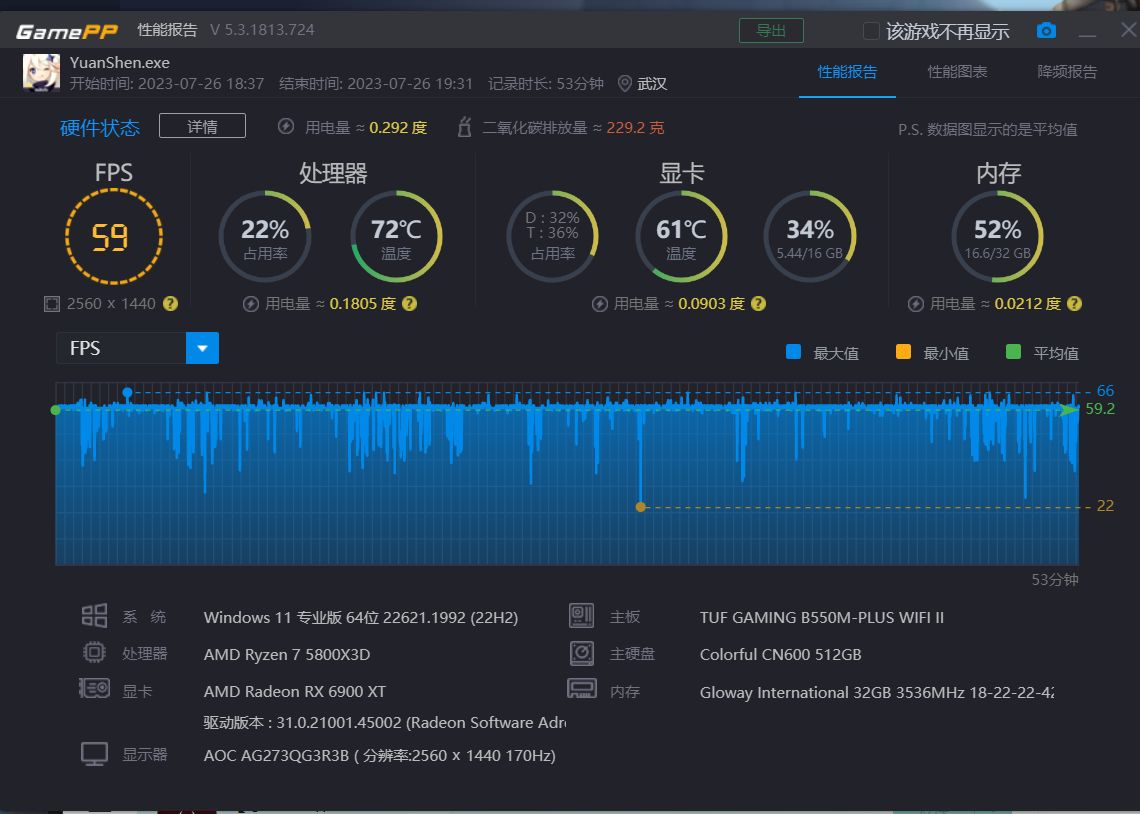Click the 53分钟 chart duration label
This screenshot has width=1140, height=814.
(x=1055, y=580)
